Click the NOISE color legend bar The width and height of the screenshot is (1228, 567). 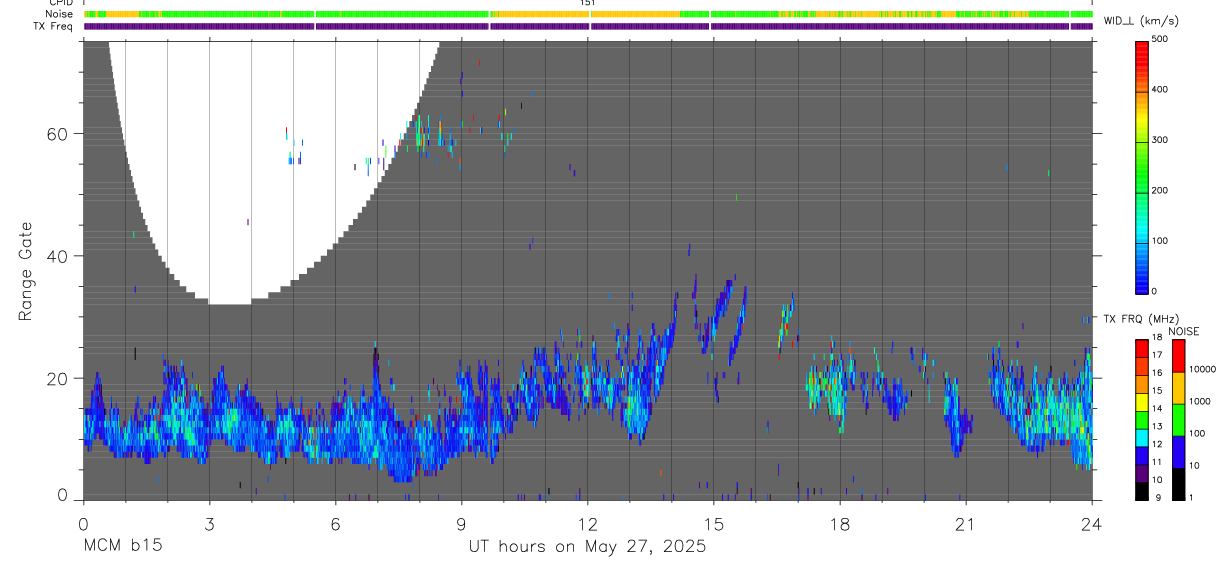tap(1178, 419)
